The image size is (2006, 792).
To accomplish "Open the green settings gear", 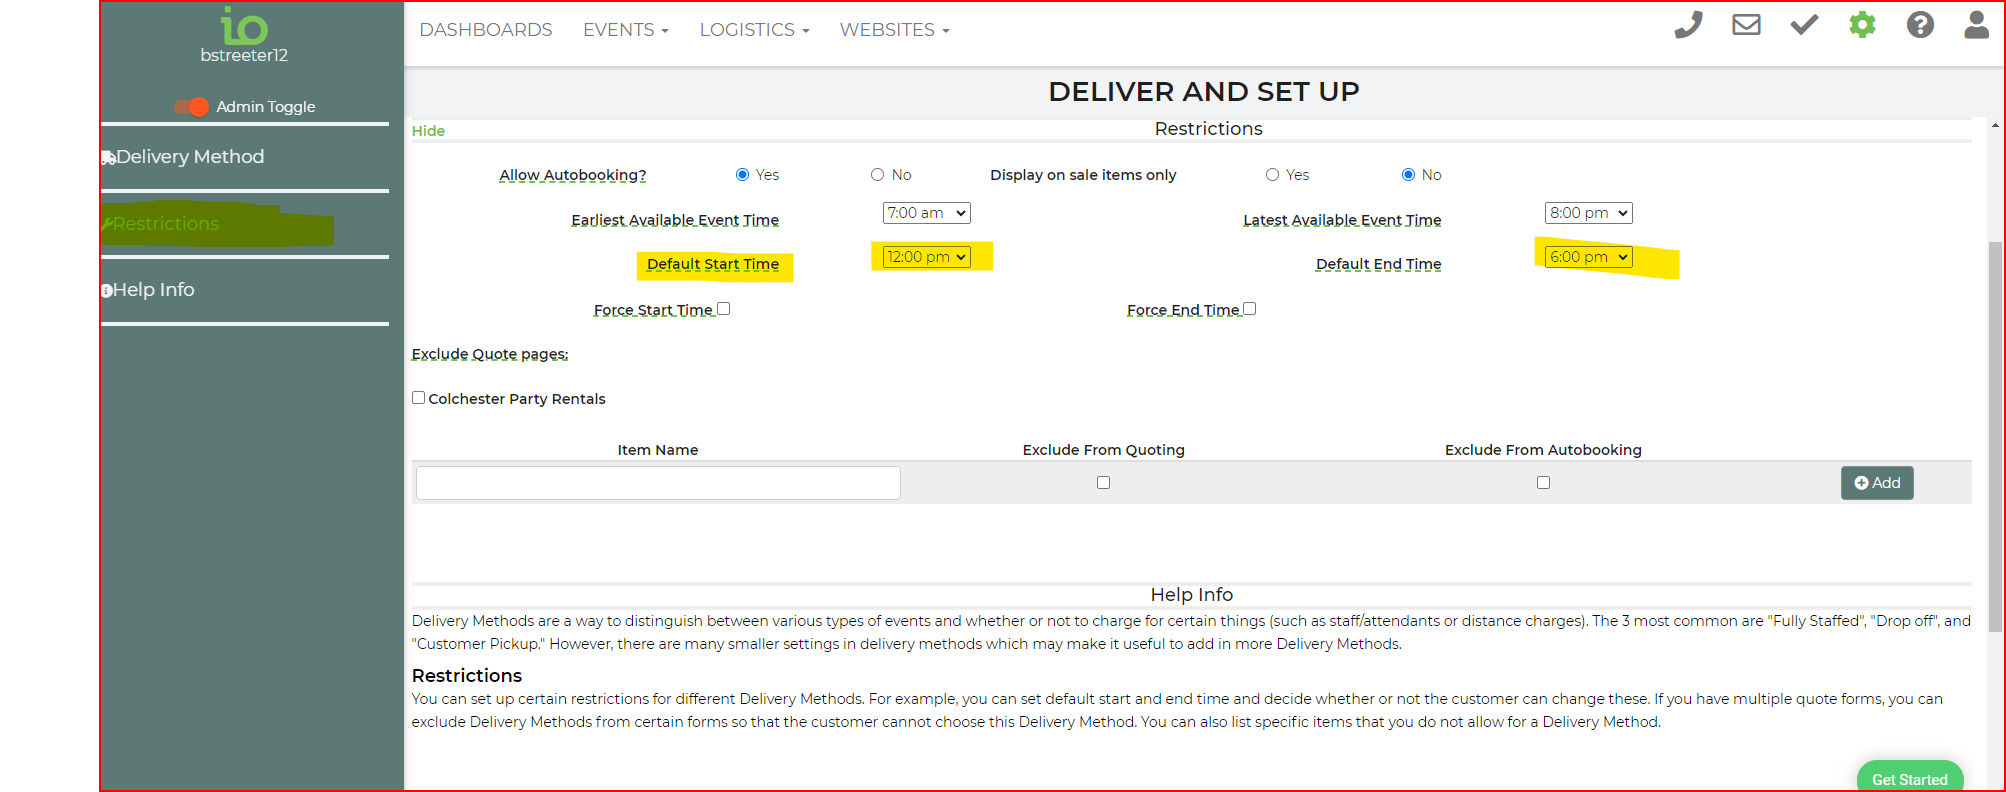I will coord(1862,25).
